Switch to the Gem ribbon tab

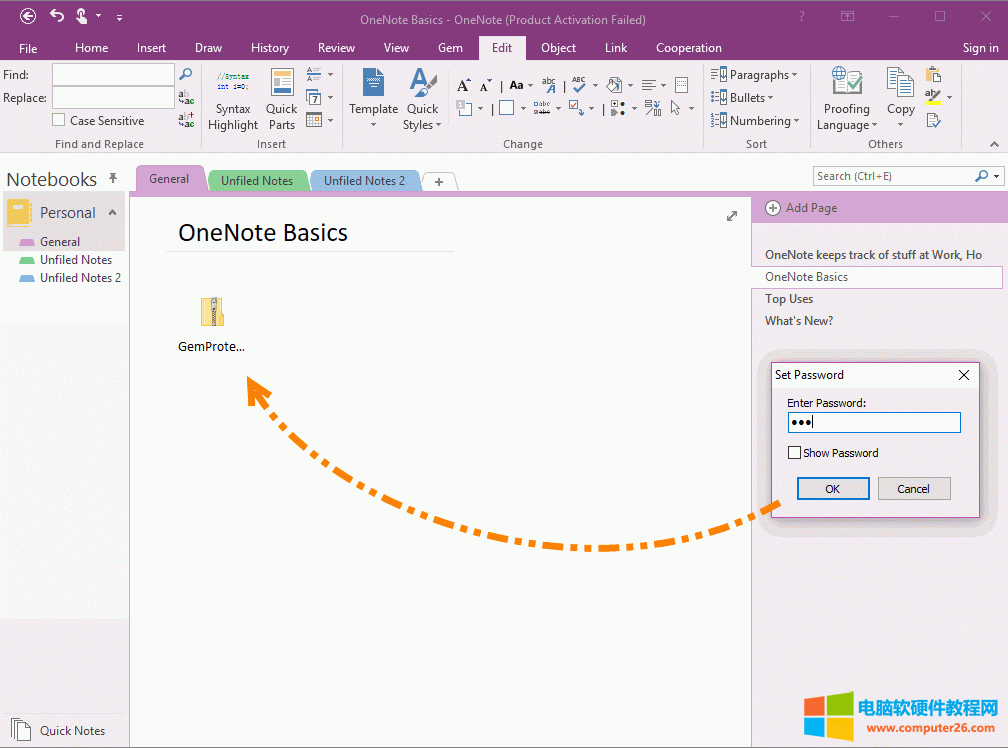(450, 48)
